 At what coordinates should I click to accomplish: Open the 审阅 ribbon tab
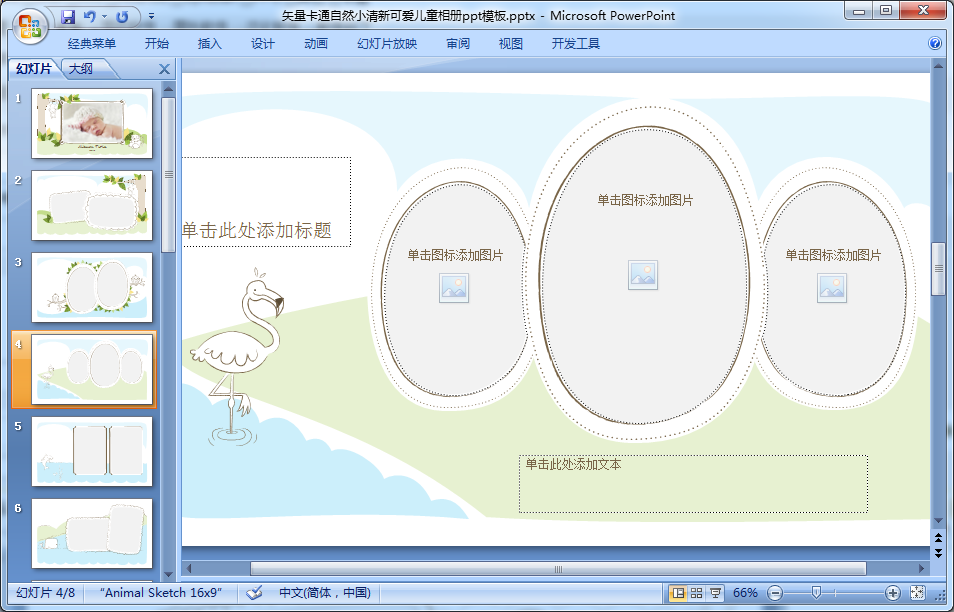tap(458, 44)
